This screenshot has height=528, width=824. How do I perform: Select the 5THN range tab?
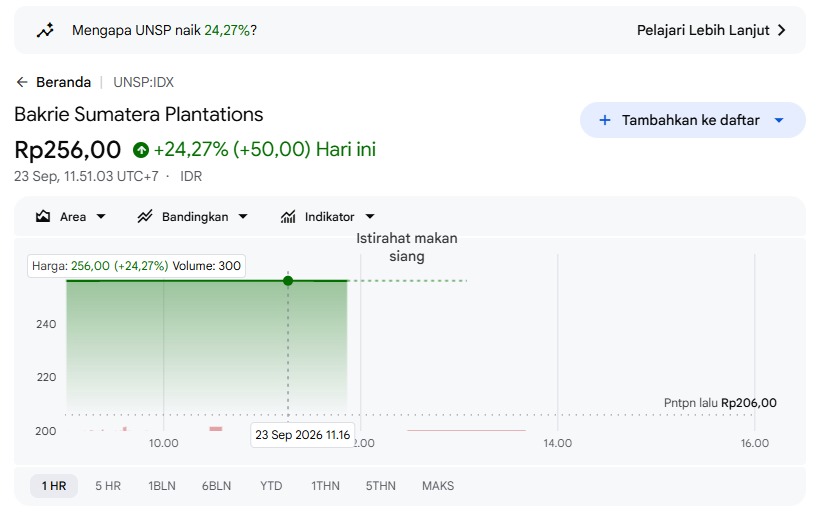[380, 486]
